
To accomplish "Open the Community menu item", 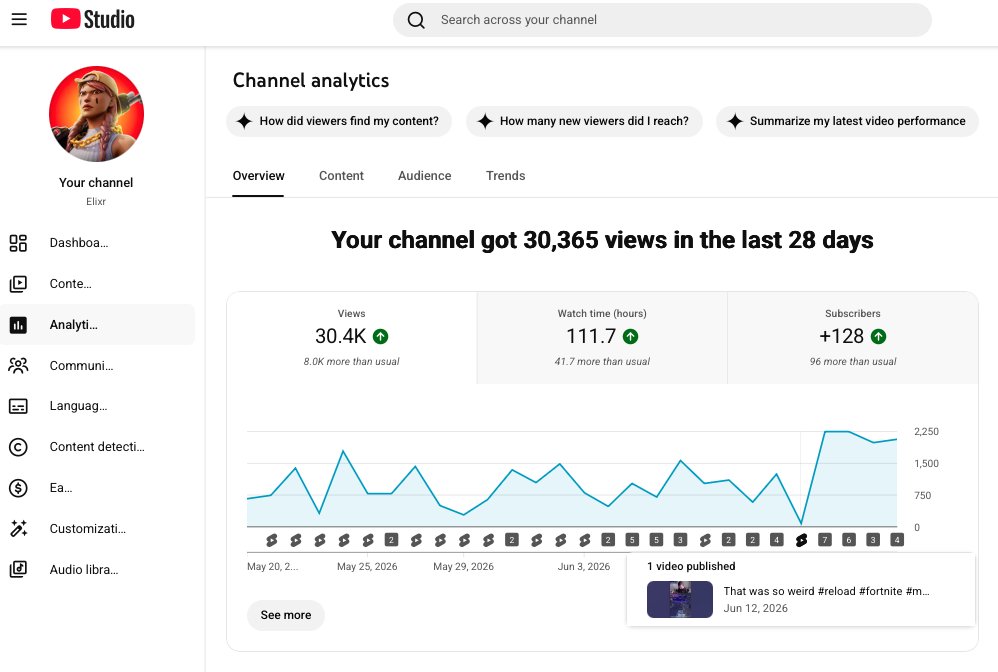I will pyautogui.click(x=97, y=365).
